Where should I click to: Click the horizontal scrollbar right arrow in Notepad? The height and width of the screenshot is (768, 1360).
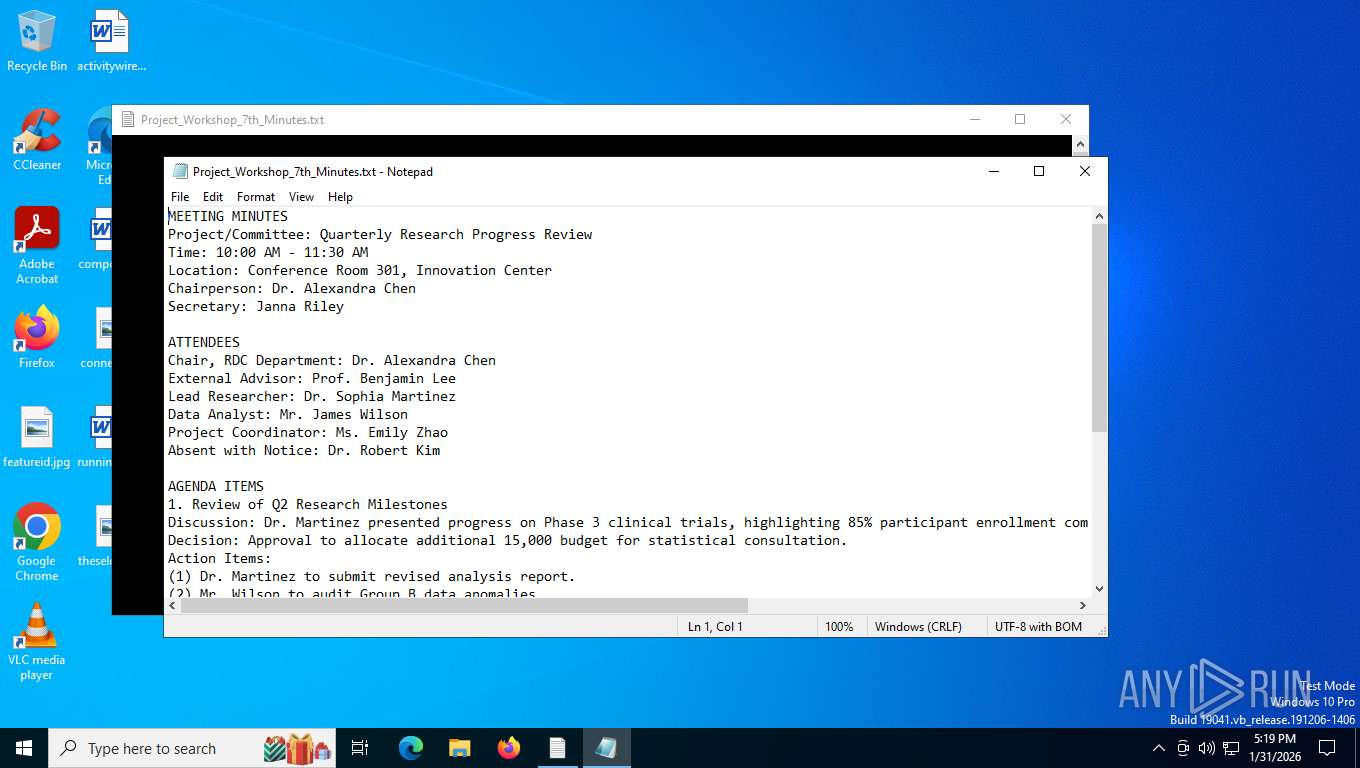point(1082,606)
